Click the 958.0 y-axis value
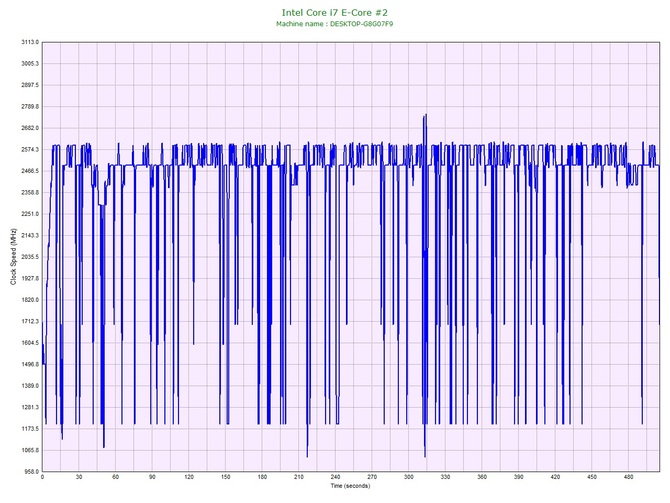Image resolution: width=670 pixels, height=503 pixels. pos(31,472)
